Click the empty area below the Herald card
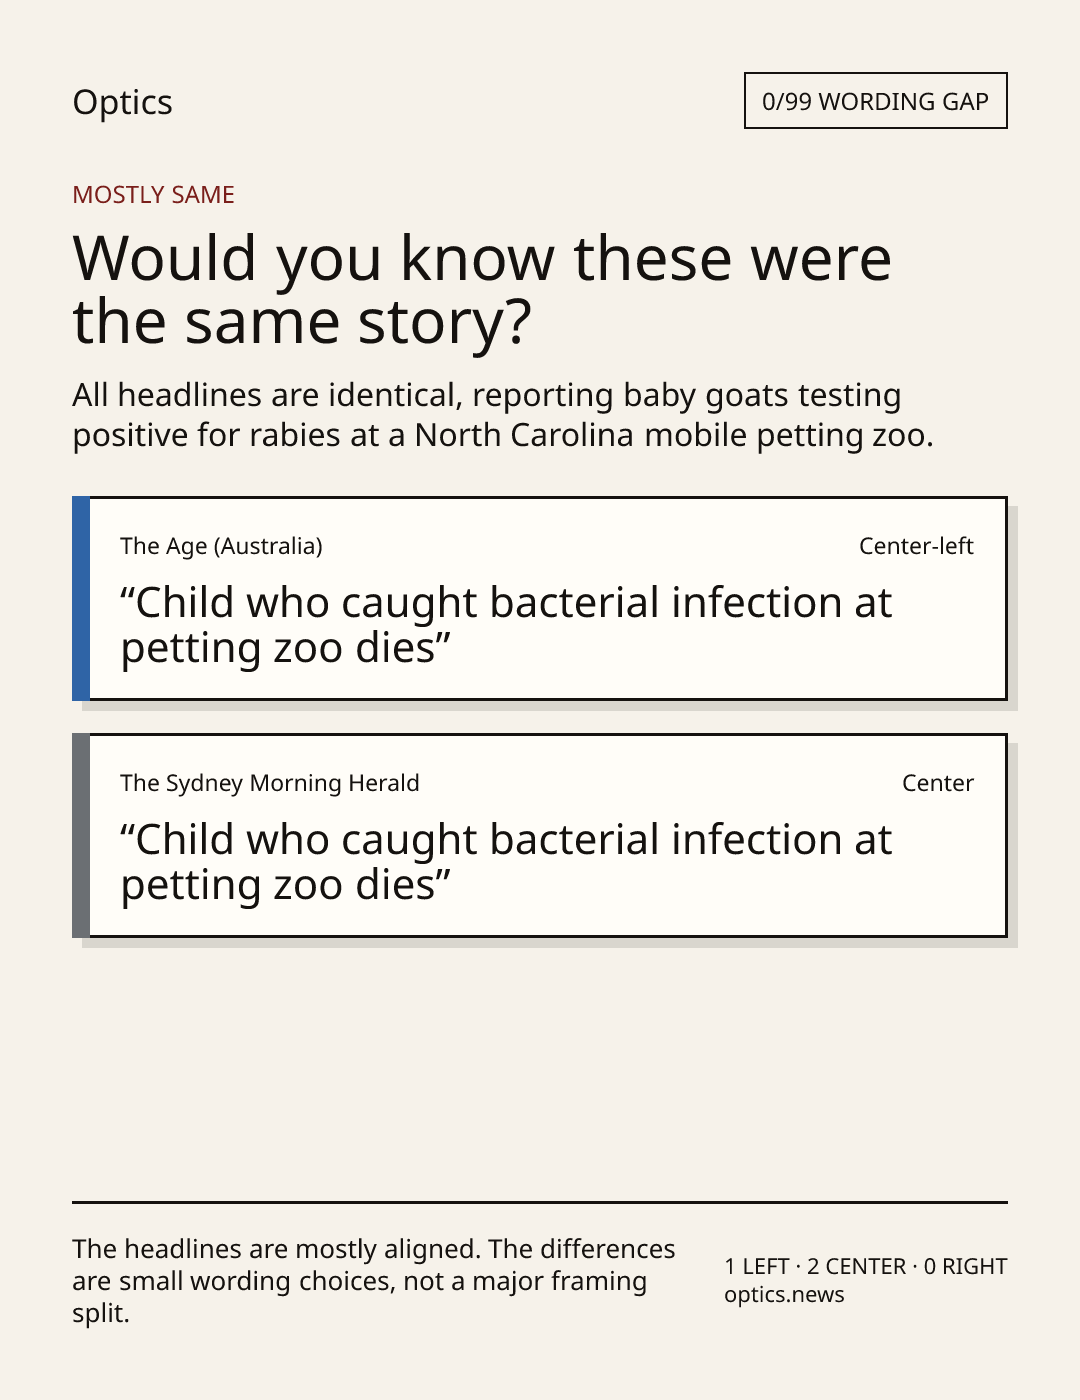 point(540,1070)
